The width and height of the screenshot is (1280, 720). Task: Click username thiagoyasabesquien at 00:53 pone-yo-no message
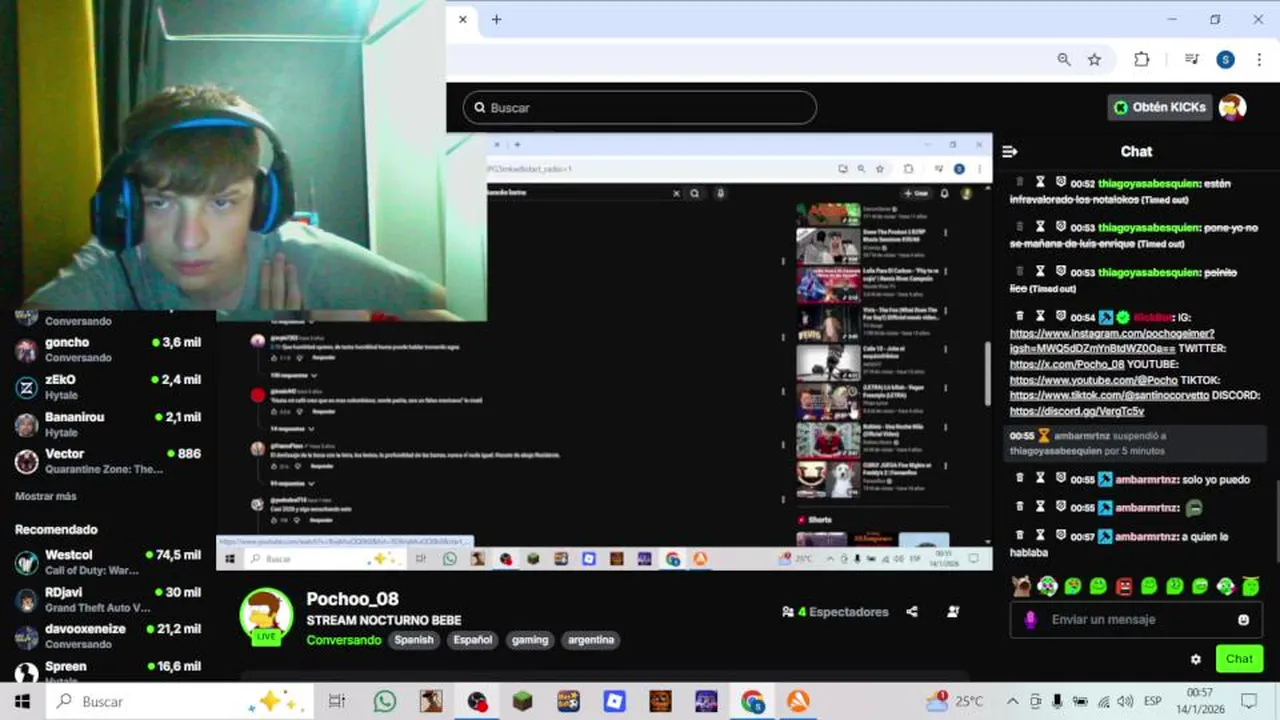click(x=1150, y=228)
